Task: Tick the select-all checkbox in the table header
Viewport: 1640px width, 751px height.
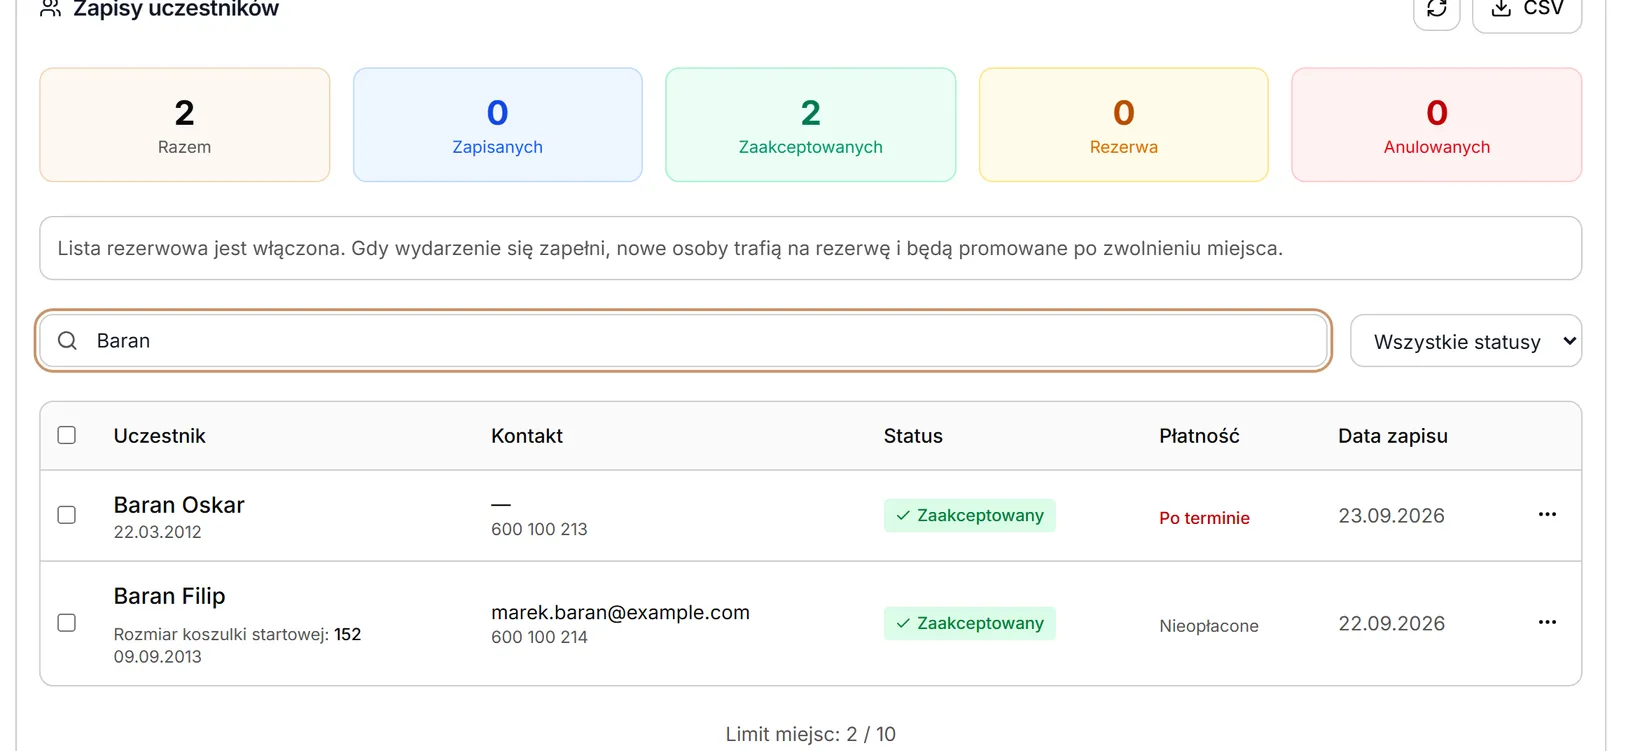Action: tap(67, 435)
